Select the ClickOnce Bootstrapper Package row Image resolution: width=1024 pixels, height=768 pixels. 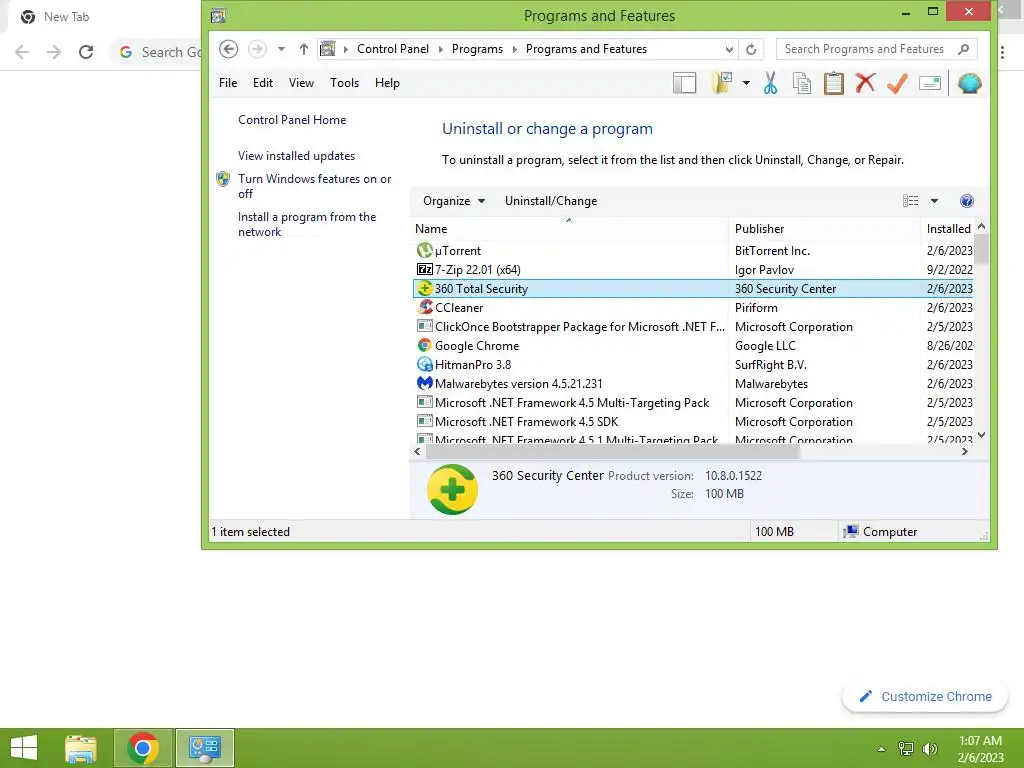click(x=693, y=327)
